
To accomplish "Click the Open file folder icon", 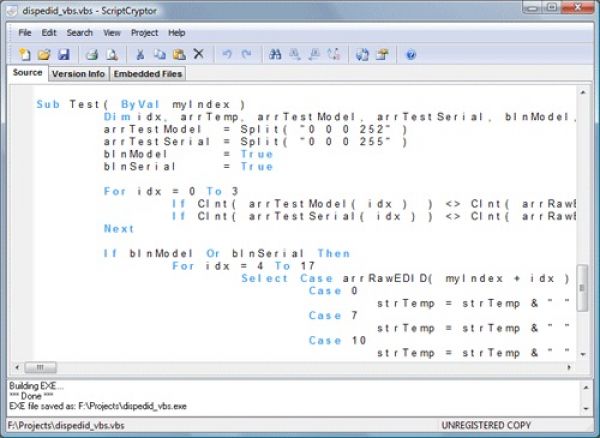I will [44, 55].
